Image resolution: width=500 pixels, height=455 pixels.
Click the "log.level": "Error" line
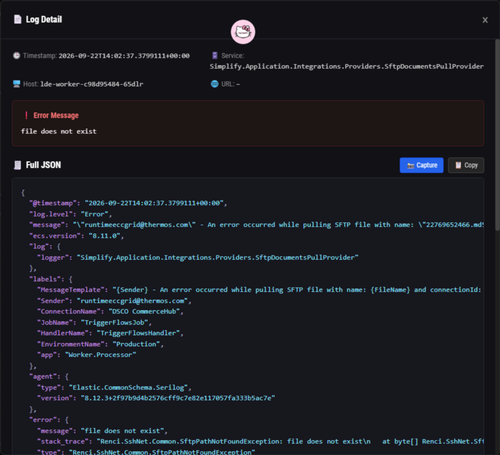coord(70,214)
